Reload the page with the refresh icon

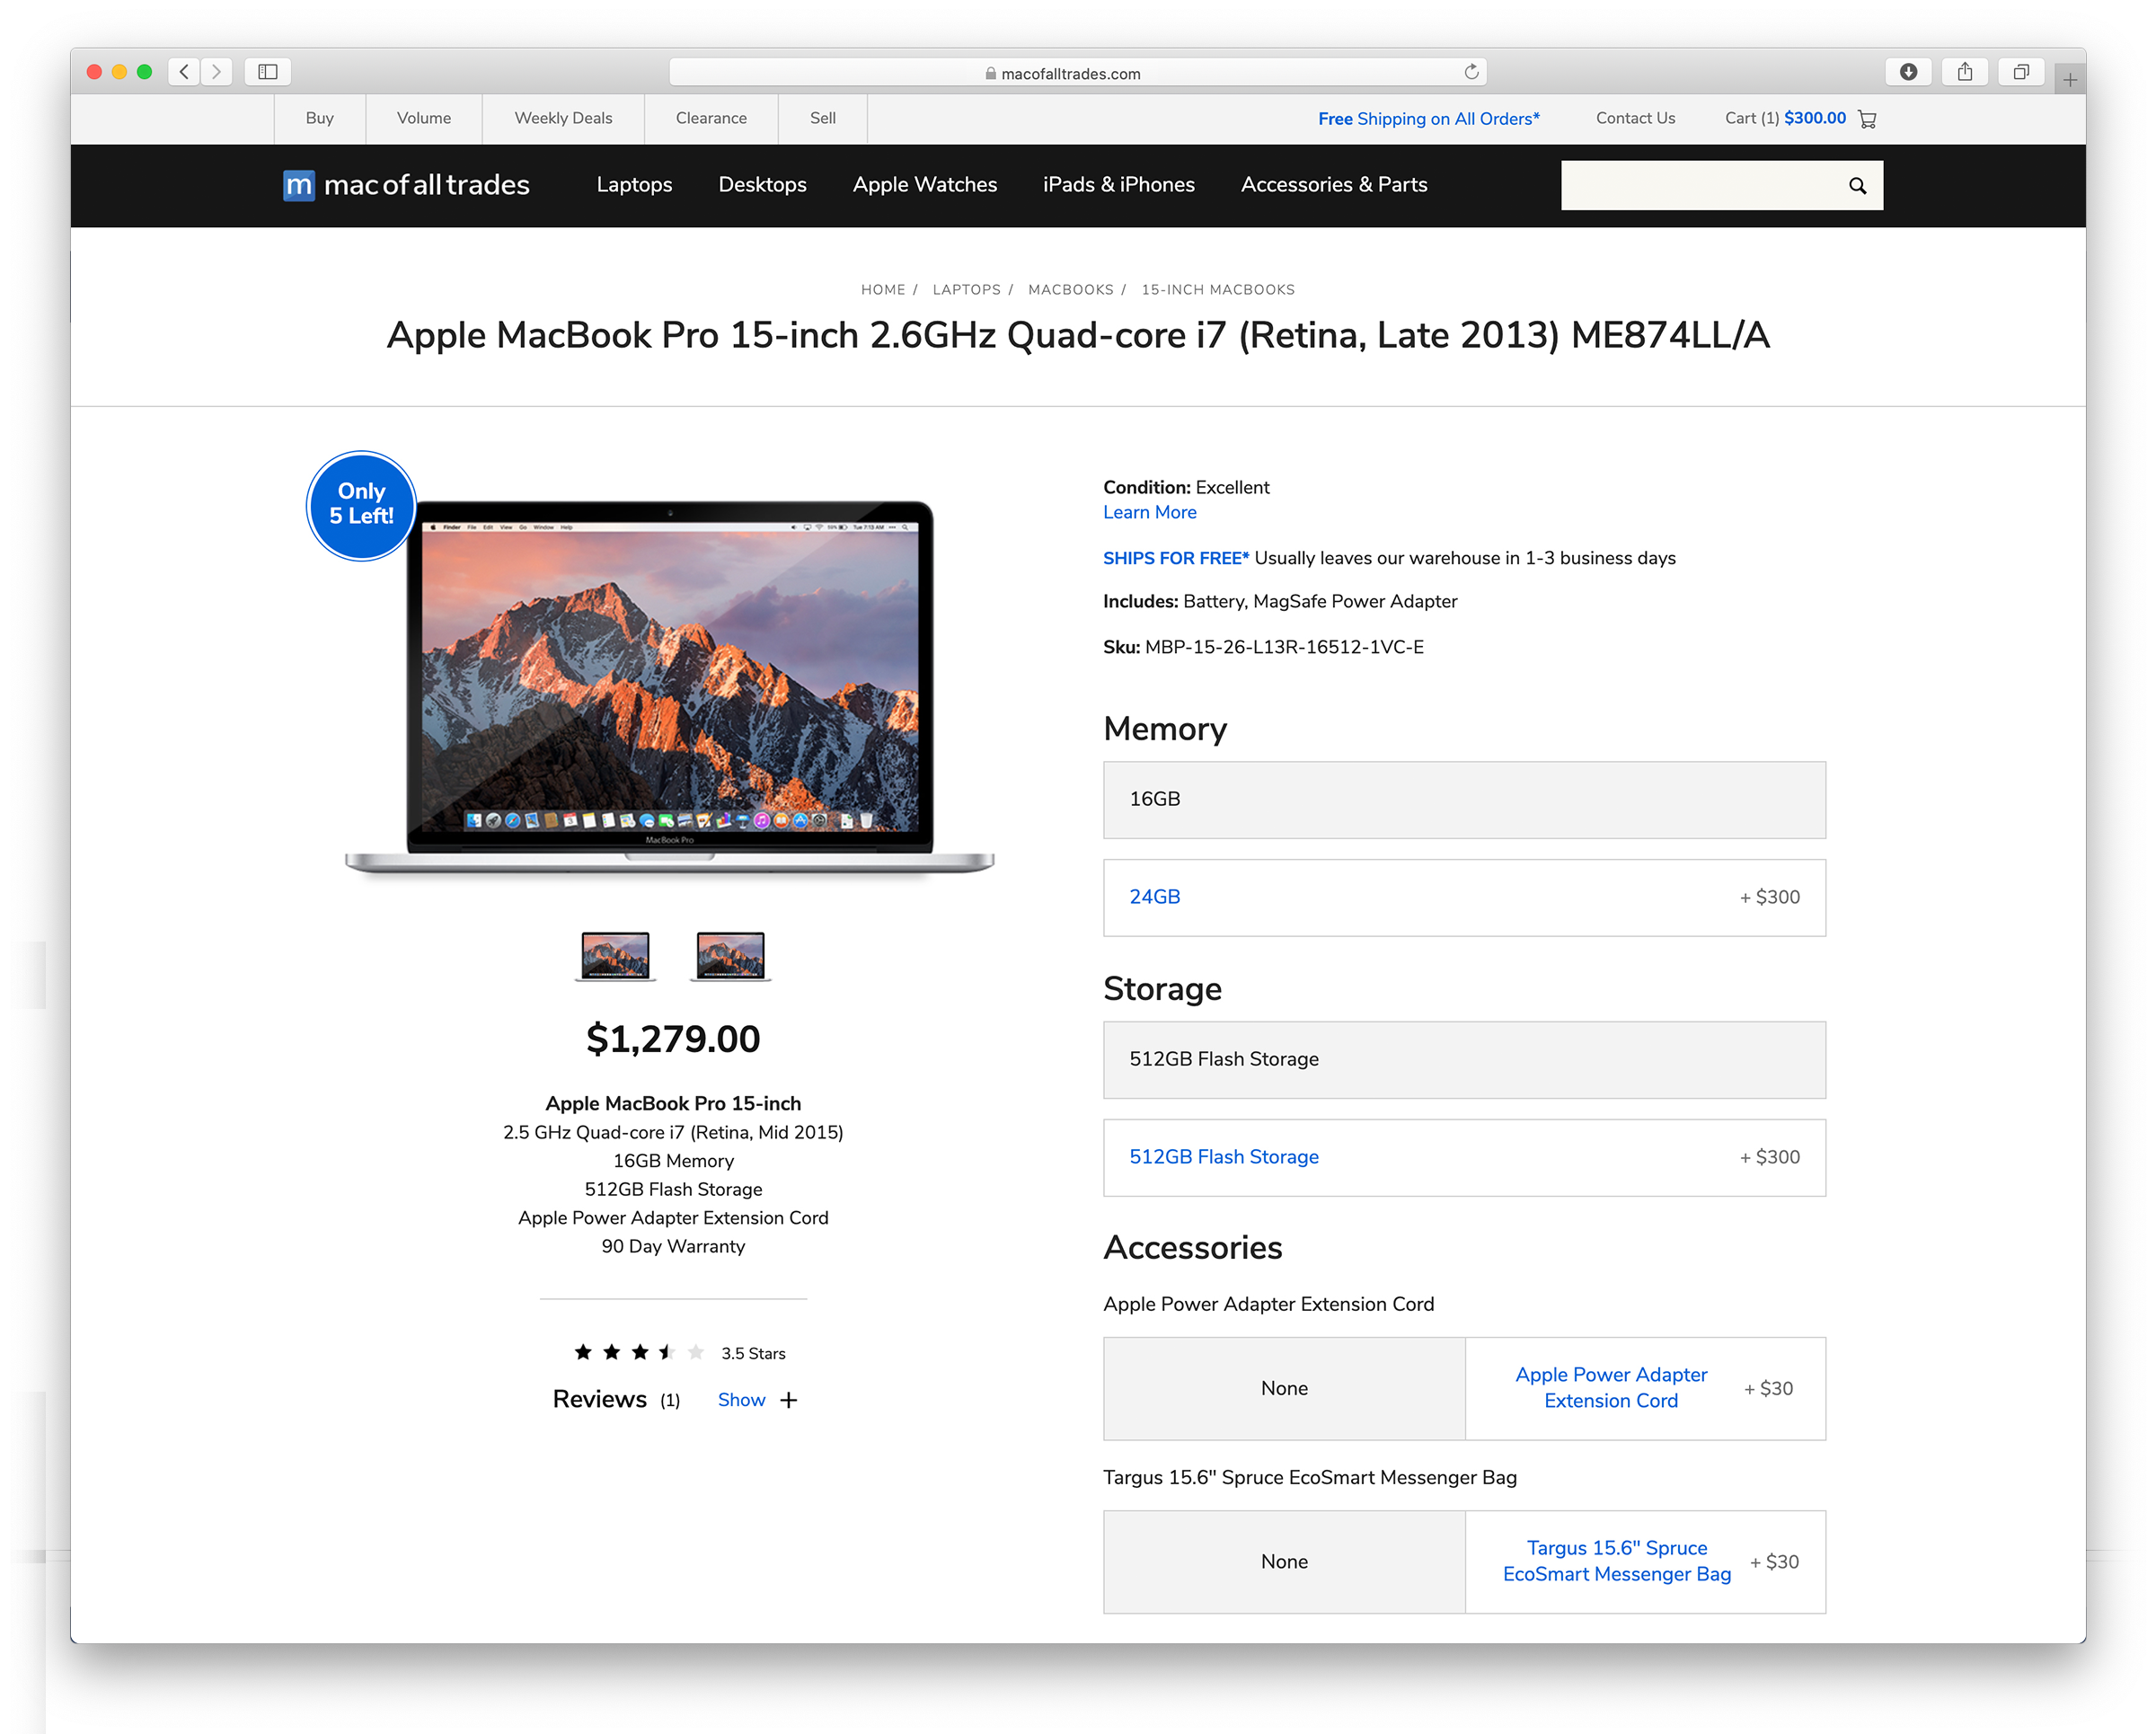tap(1471, 72)
